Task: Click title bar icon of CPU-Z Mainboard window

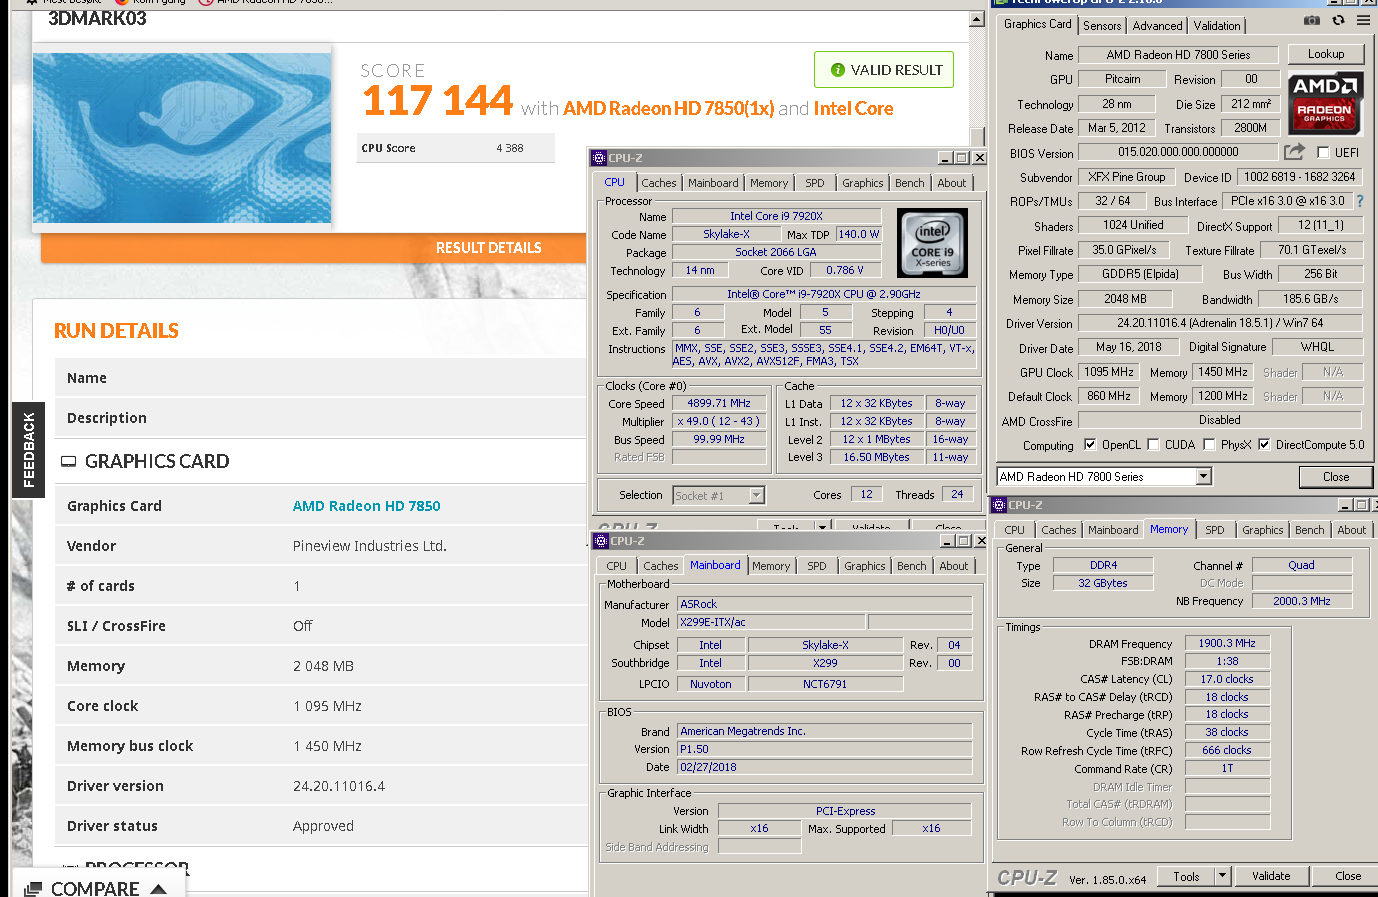Action: tap(601, 541)
